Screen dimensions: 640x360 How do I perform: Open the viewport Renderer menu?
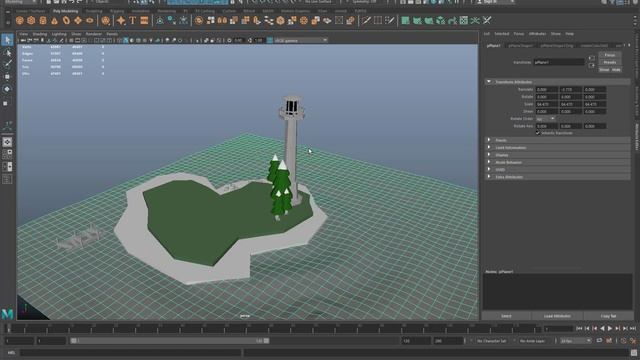pyautogui.click(x=93, y=34)
